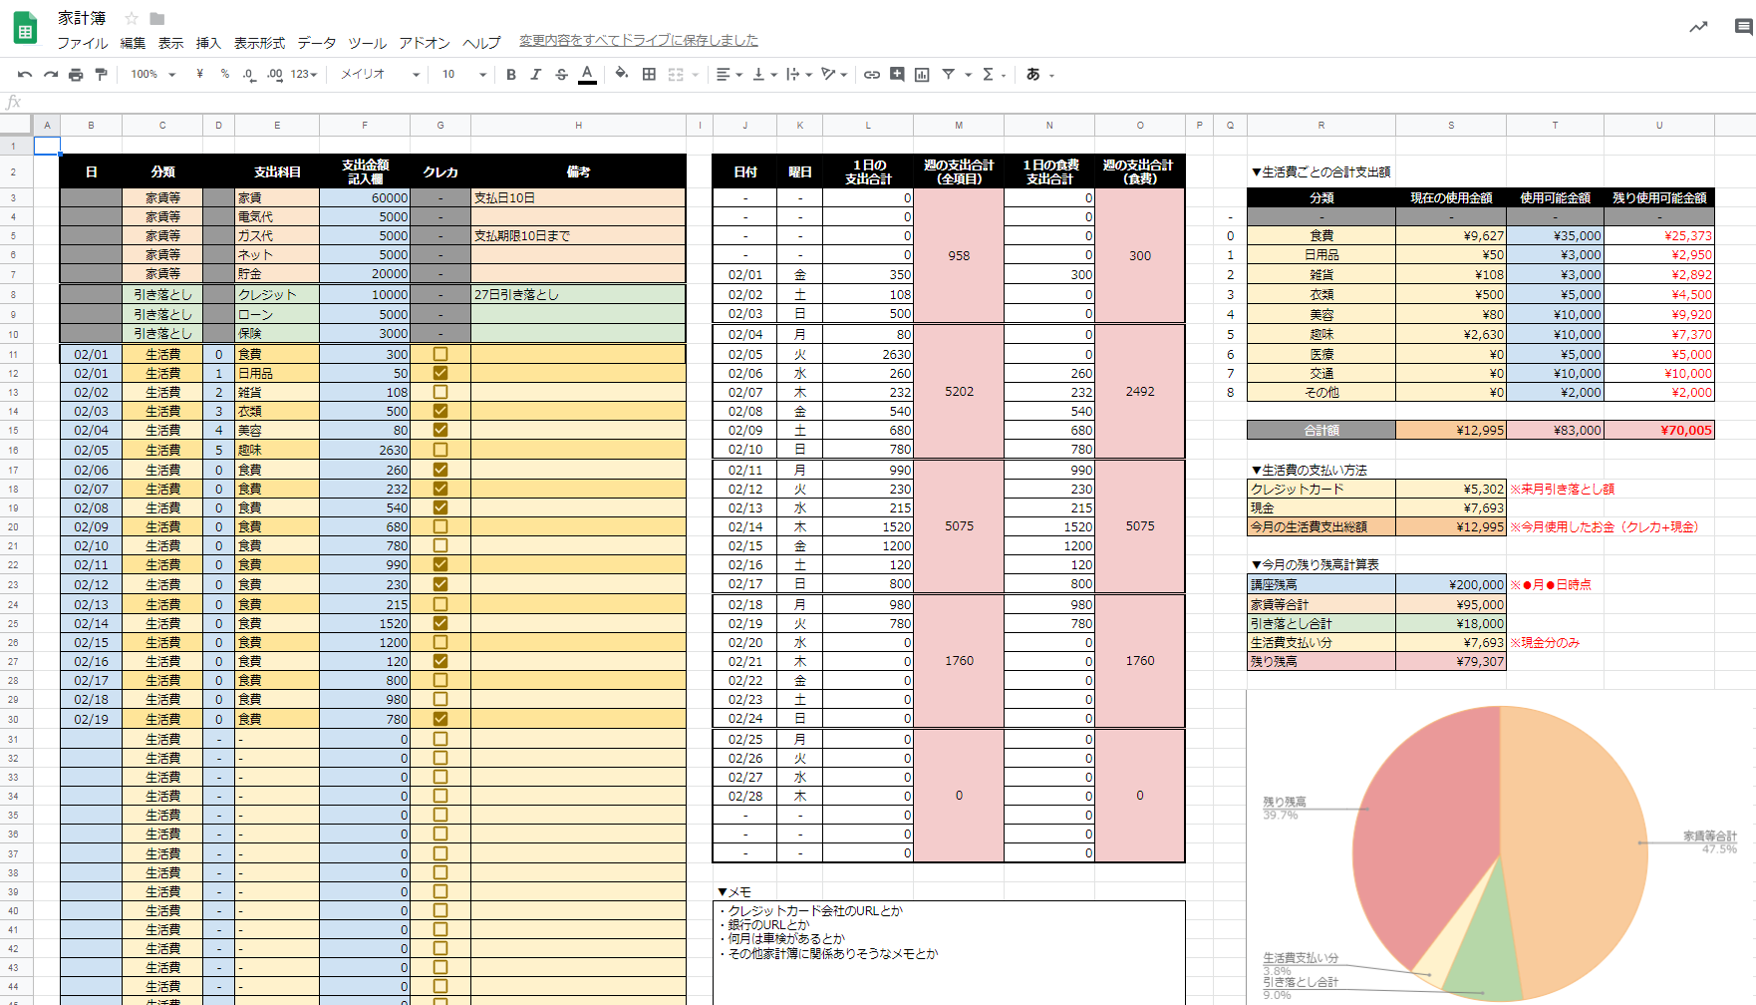Open the text rotation dropdown
The width and height of the screenshot is (1756, 1005).
[834, 75]
